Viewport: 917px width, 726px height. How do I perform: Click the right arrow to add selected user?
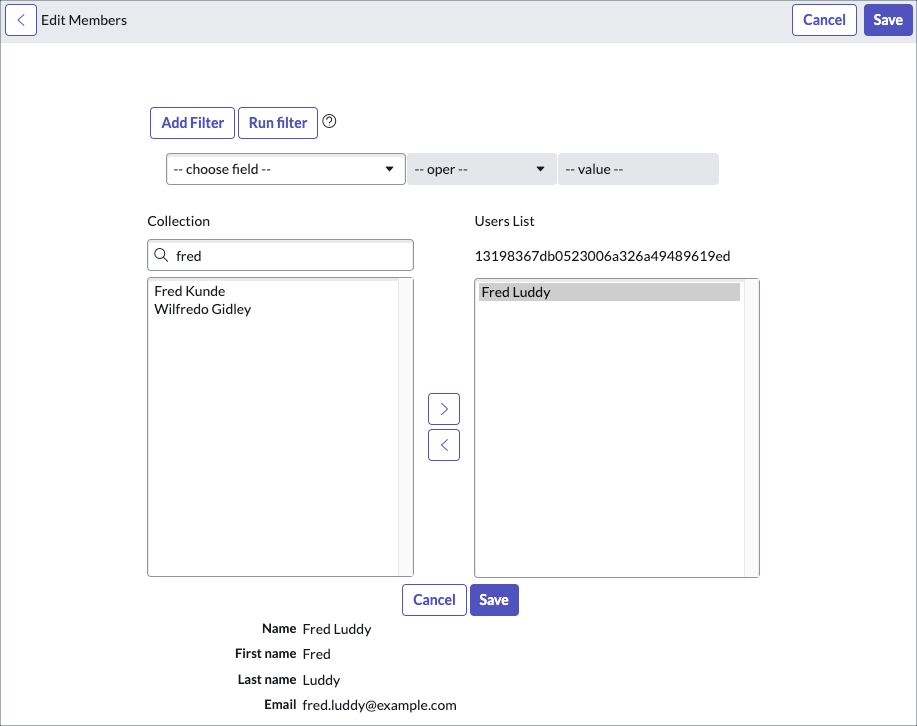[x=443, y=408]
